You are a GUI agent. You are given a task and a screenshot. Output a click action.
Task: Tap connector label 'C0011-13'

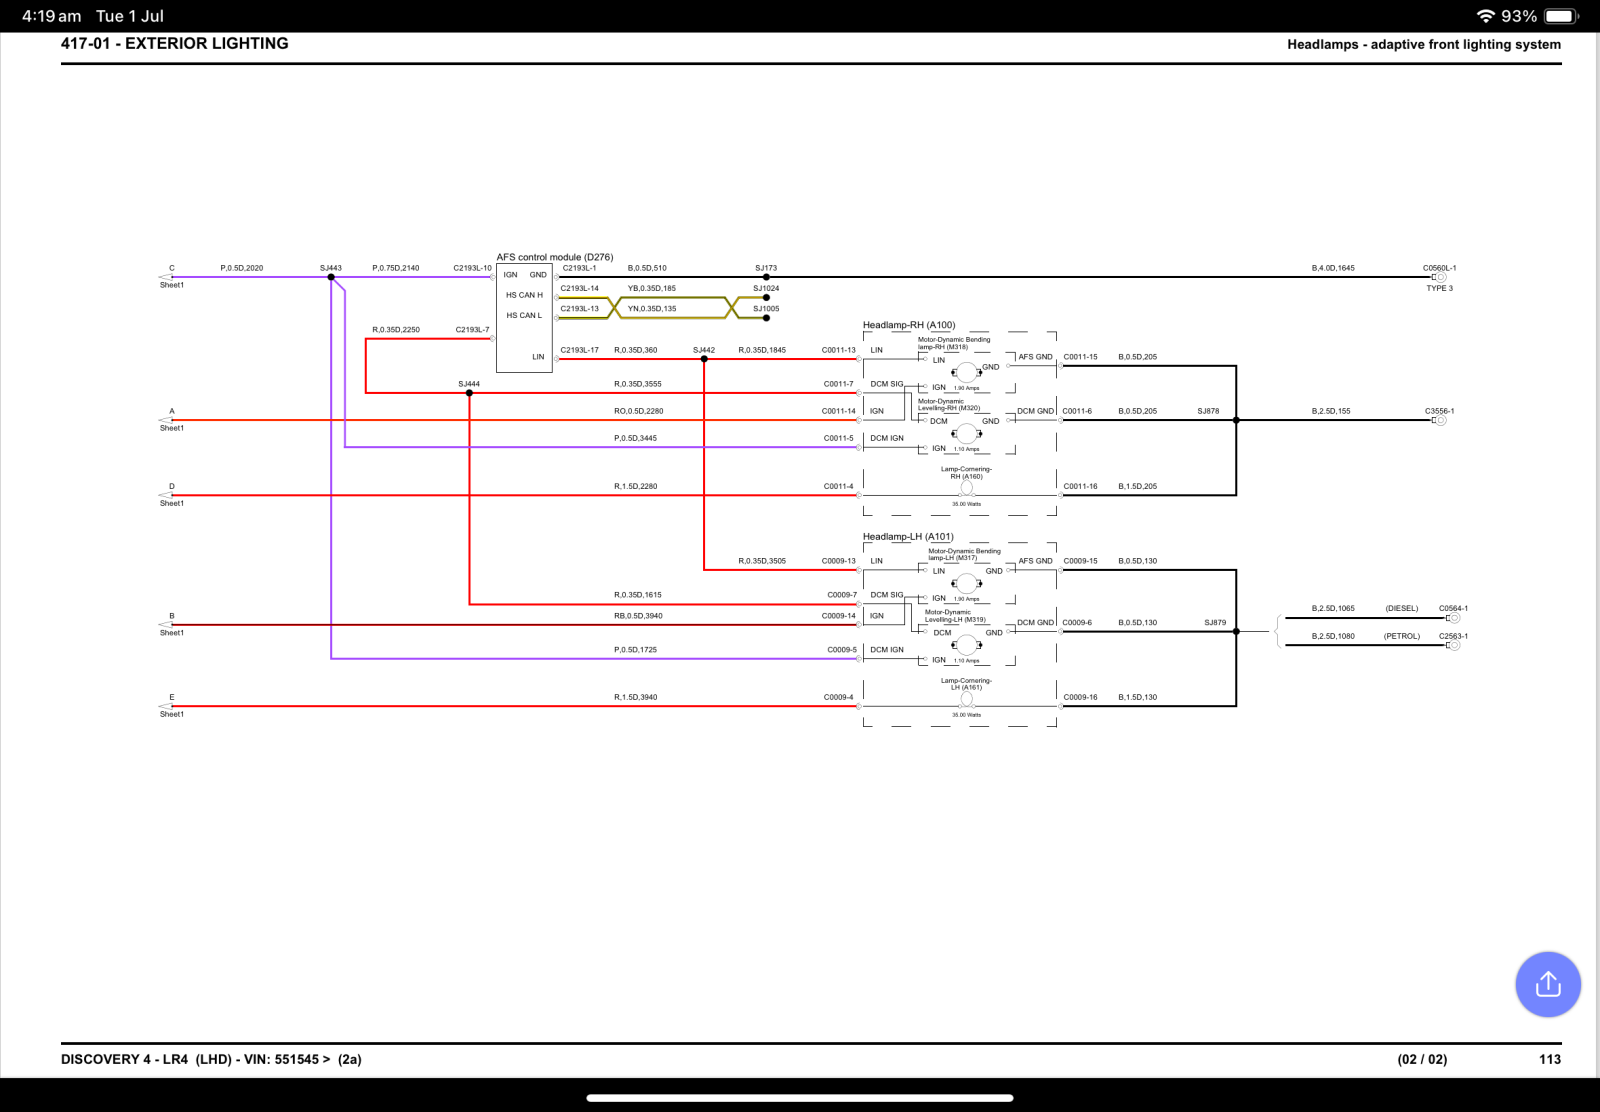(839, 350)
